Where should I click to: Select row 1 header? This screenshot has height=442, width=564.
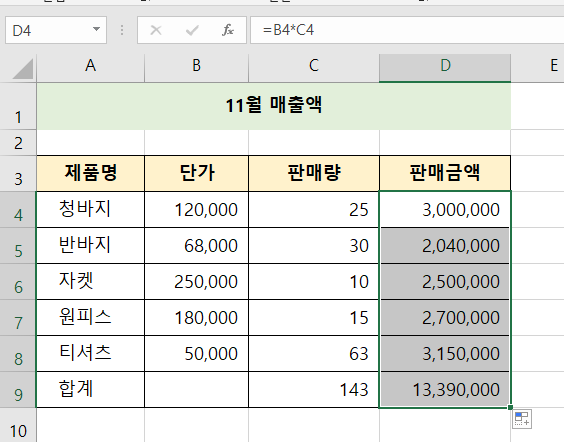tap(18, 106)
